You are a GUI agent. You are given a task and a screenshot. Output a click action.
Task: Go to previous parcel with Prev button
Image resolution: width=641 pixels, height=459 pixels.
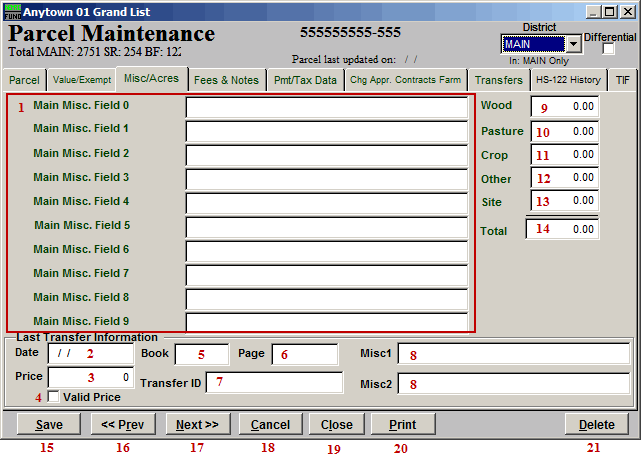(123, 425)
